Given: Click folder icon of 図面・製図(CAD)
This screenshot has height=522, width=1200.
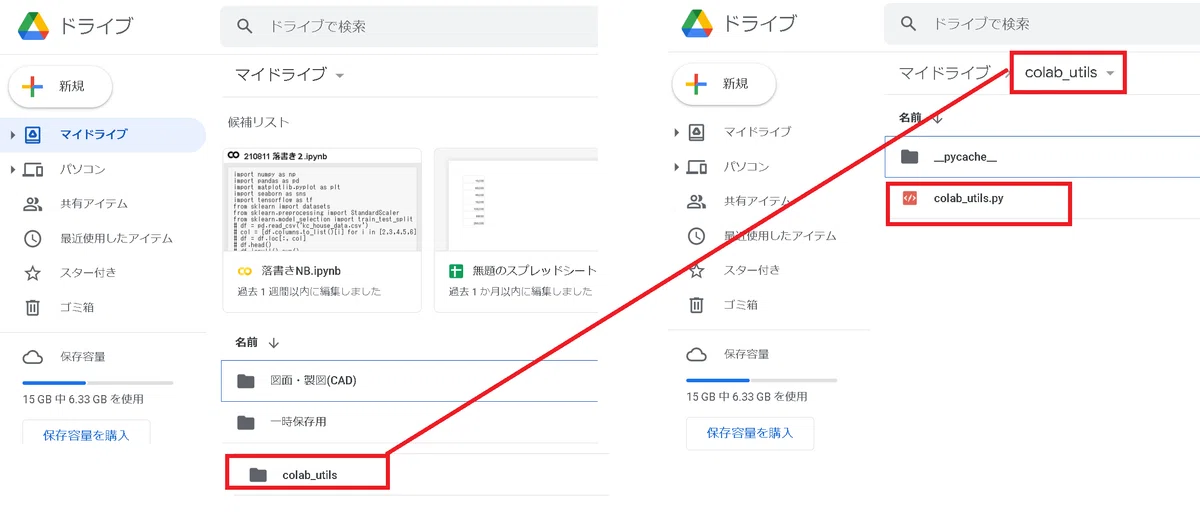Looking at the screenshot, I should tap(246, 381).
